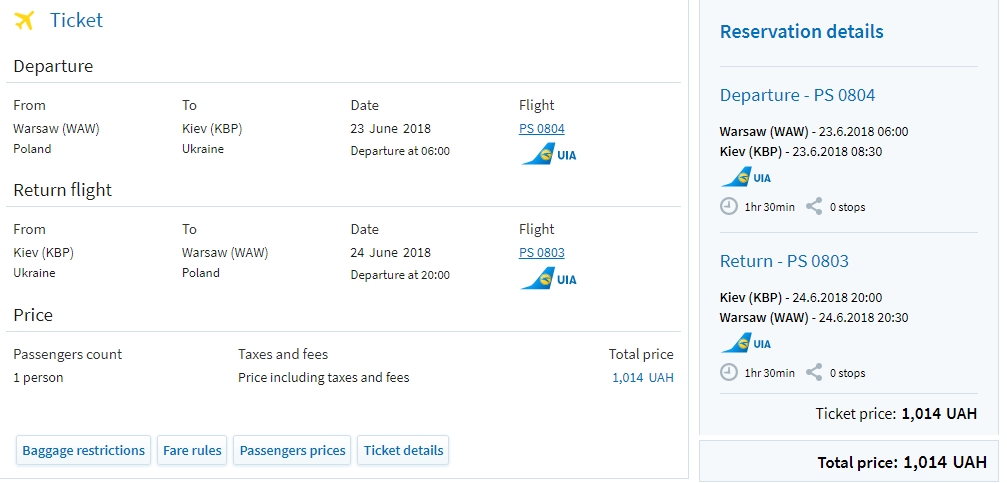Click the UIA logo under flight PS 0804
The image size is (1007, 483).
point(548,154)
